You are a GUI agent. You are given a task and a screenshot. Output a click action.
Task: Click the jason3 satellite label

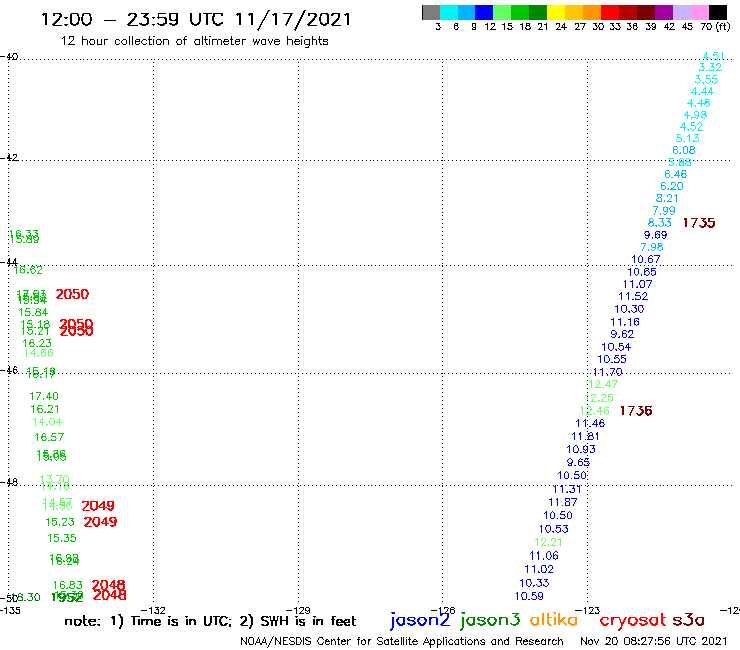tap(490, 620)
